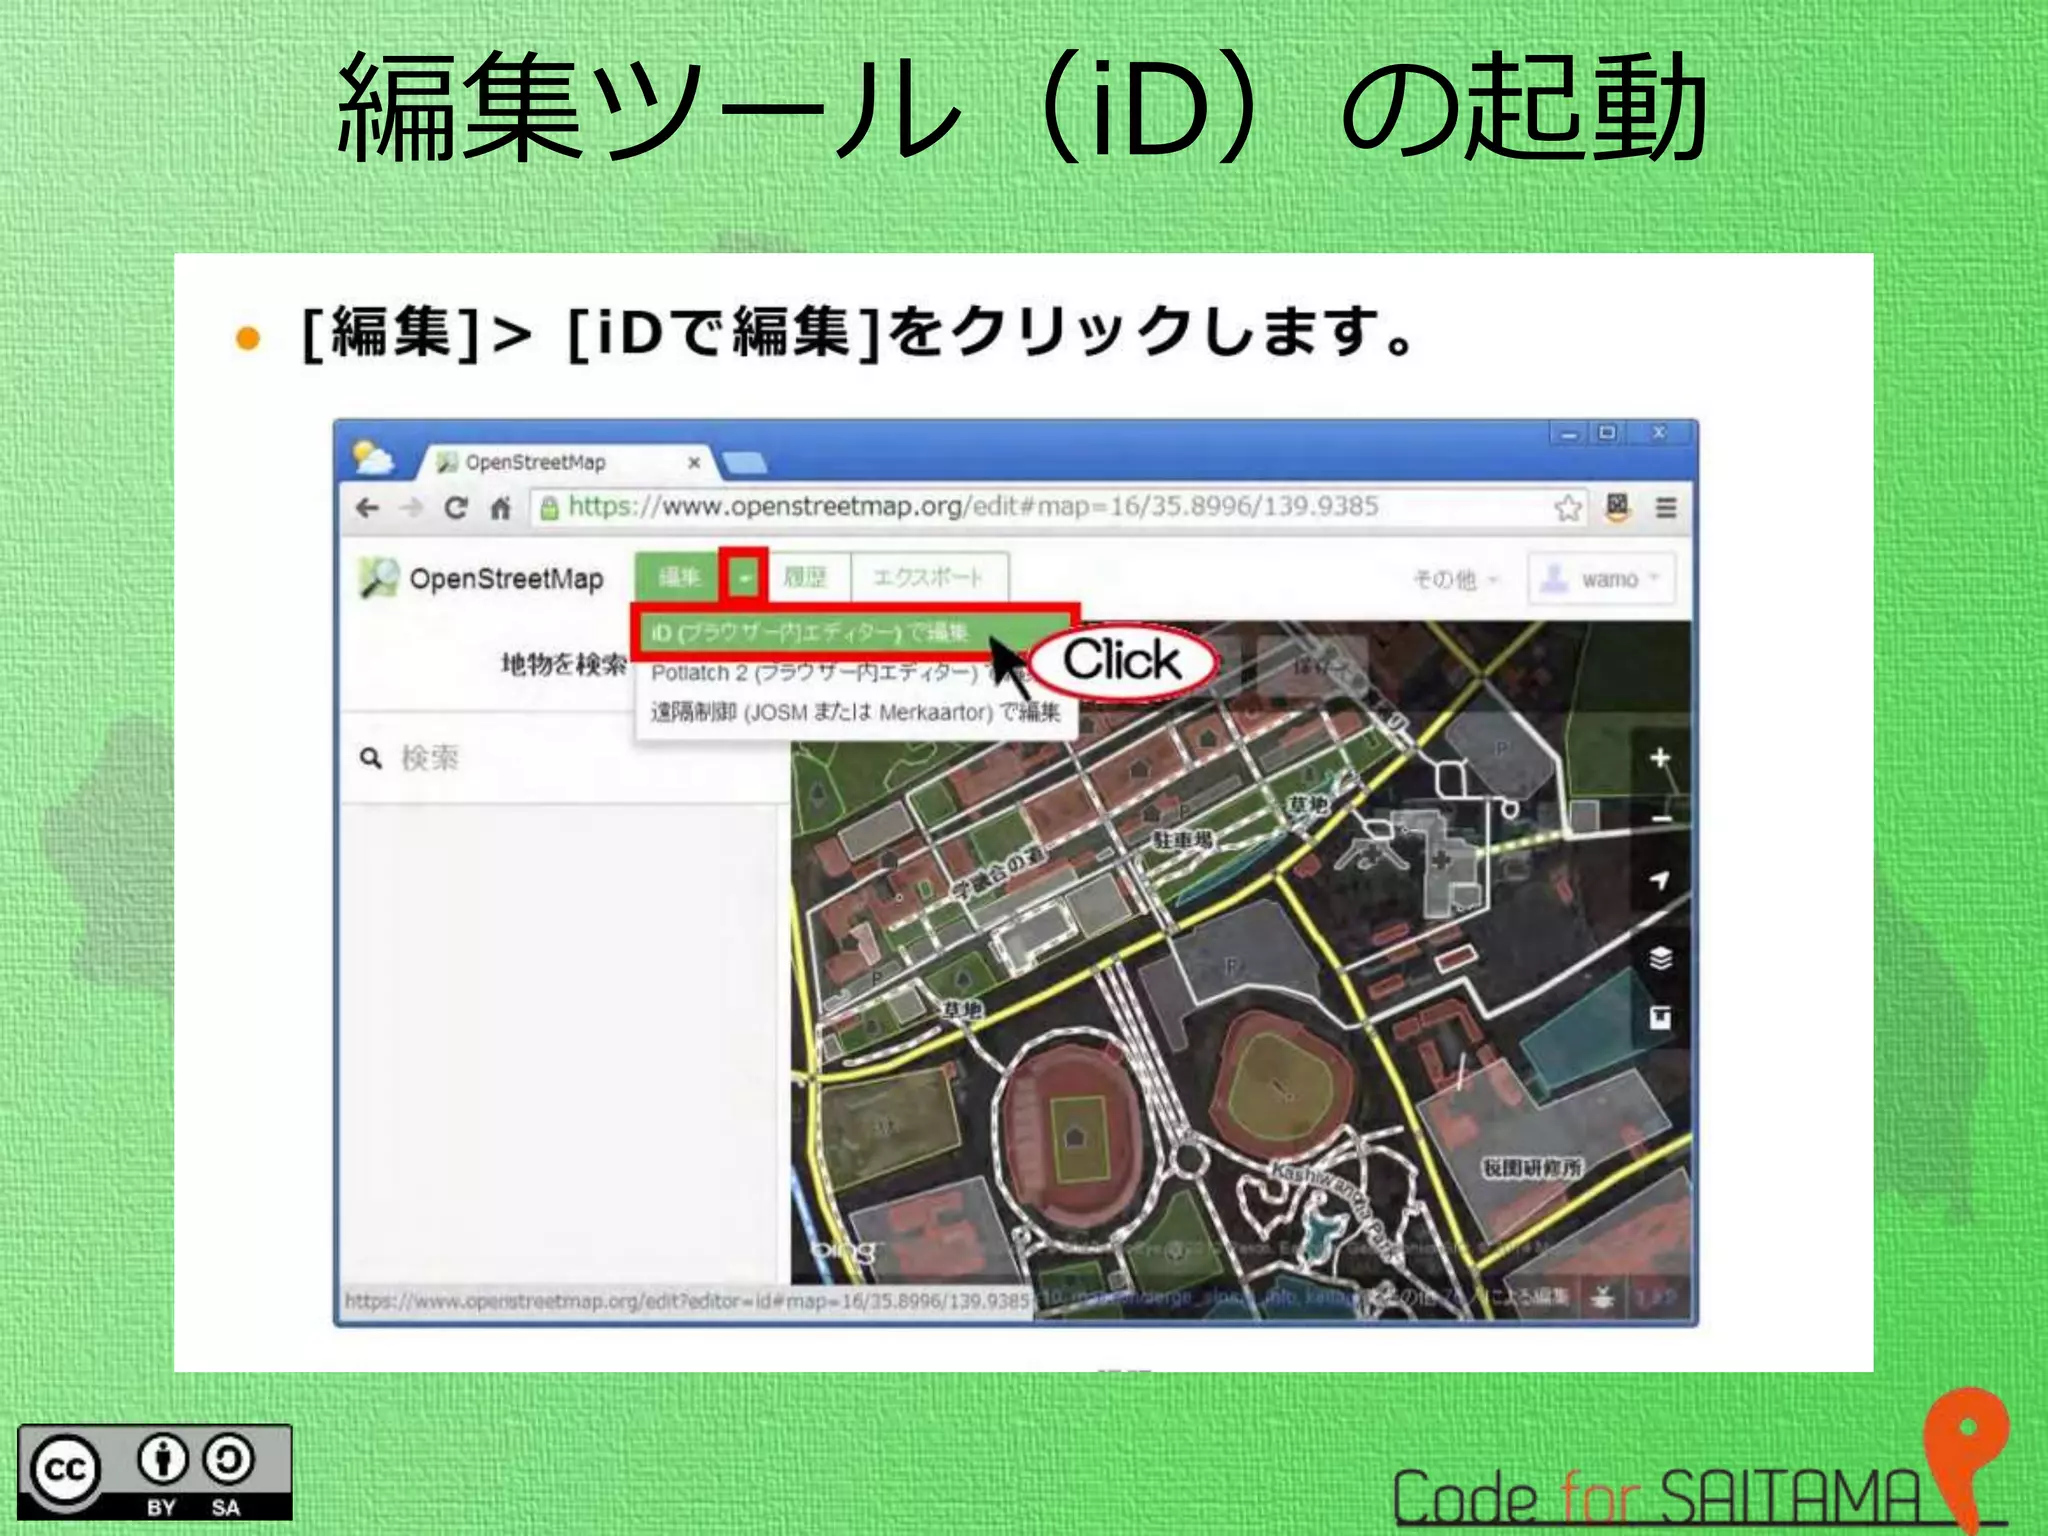Expand the edit dropdown arrow
Image resolution: width=2048 pixels, height=1536 pixels.
pos(744,577)
